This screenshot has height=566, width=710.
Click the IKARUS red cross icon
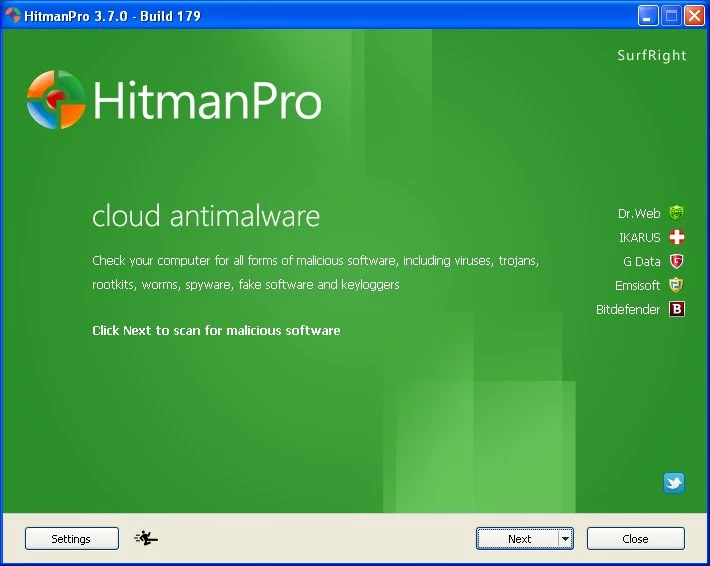[x=677, y=237]
